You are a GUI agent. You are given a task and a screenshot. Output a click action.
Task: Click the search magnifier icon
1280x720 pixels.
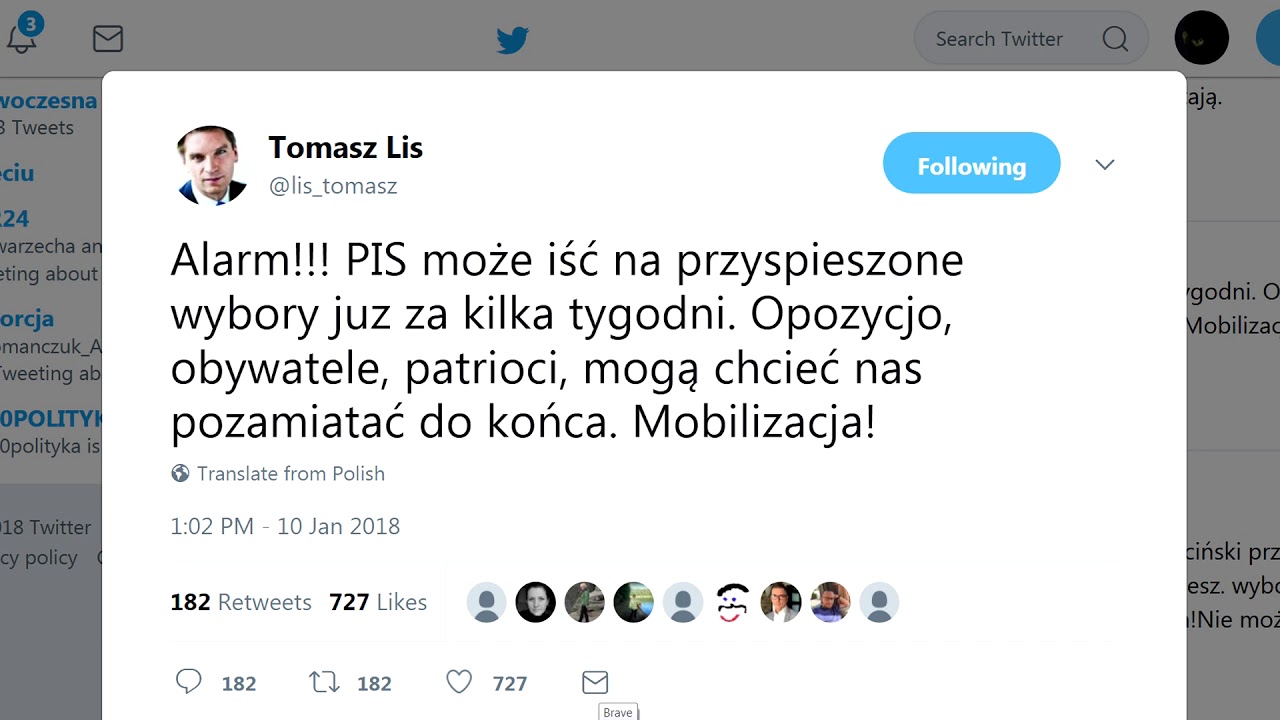tap(1114, 39)
